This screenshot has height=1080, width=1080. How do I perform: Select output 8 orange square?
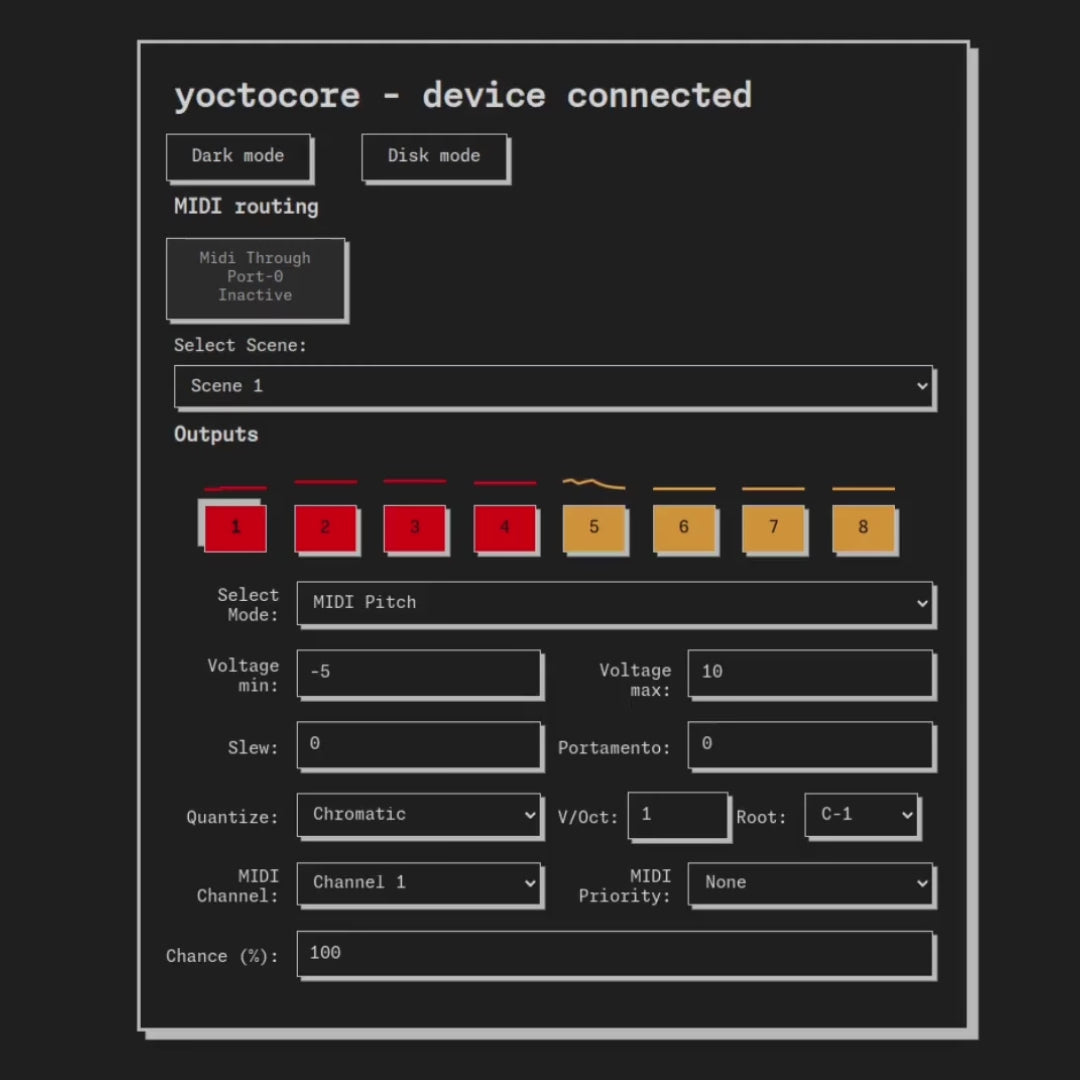(863, 527)
